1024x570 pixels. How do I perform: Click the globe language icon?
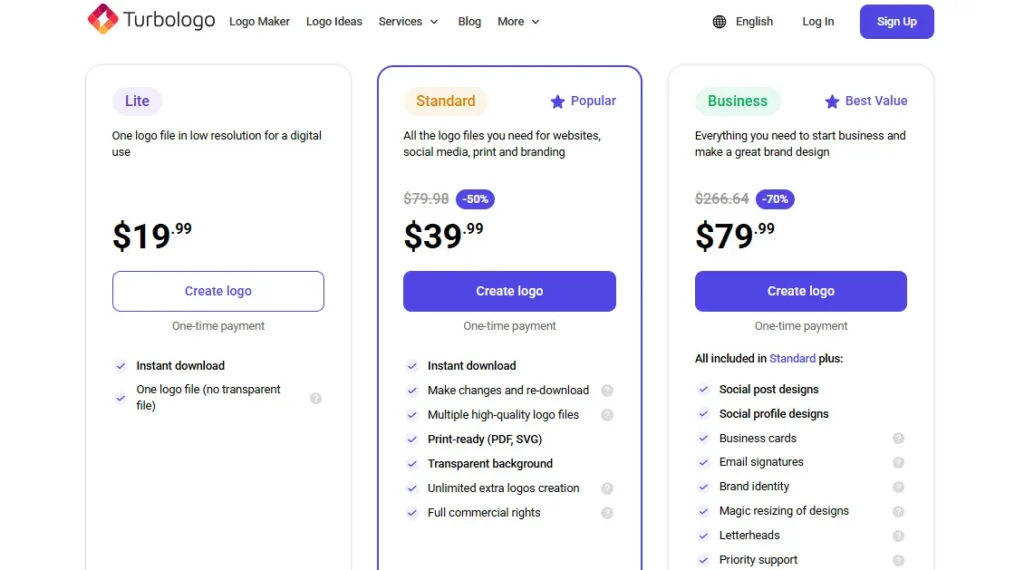[720, 21]
